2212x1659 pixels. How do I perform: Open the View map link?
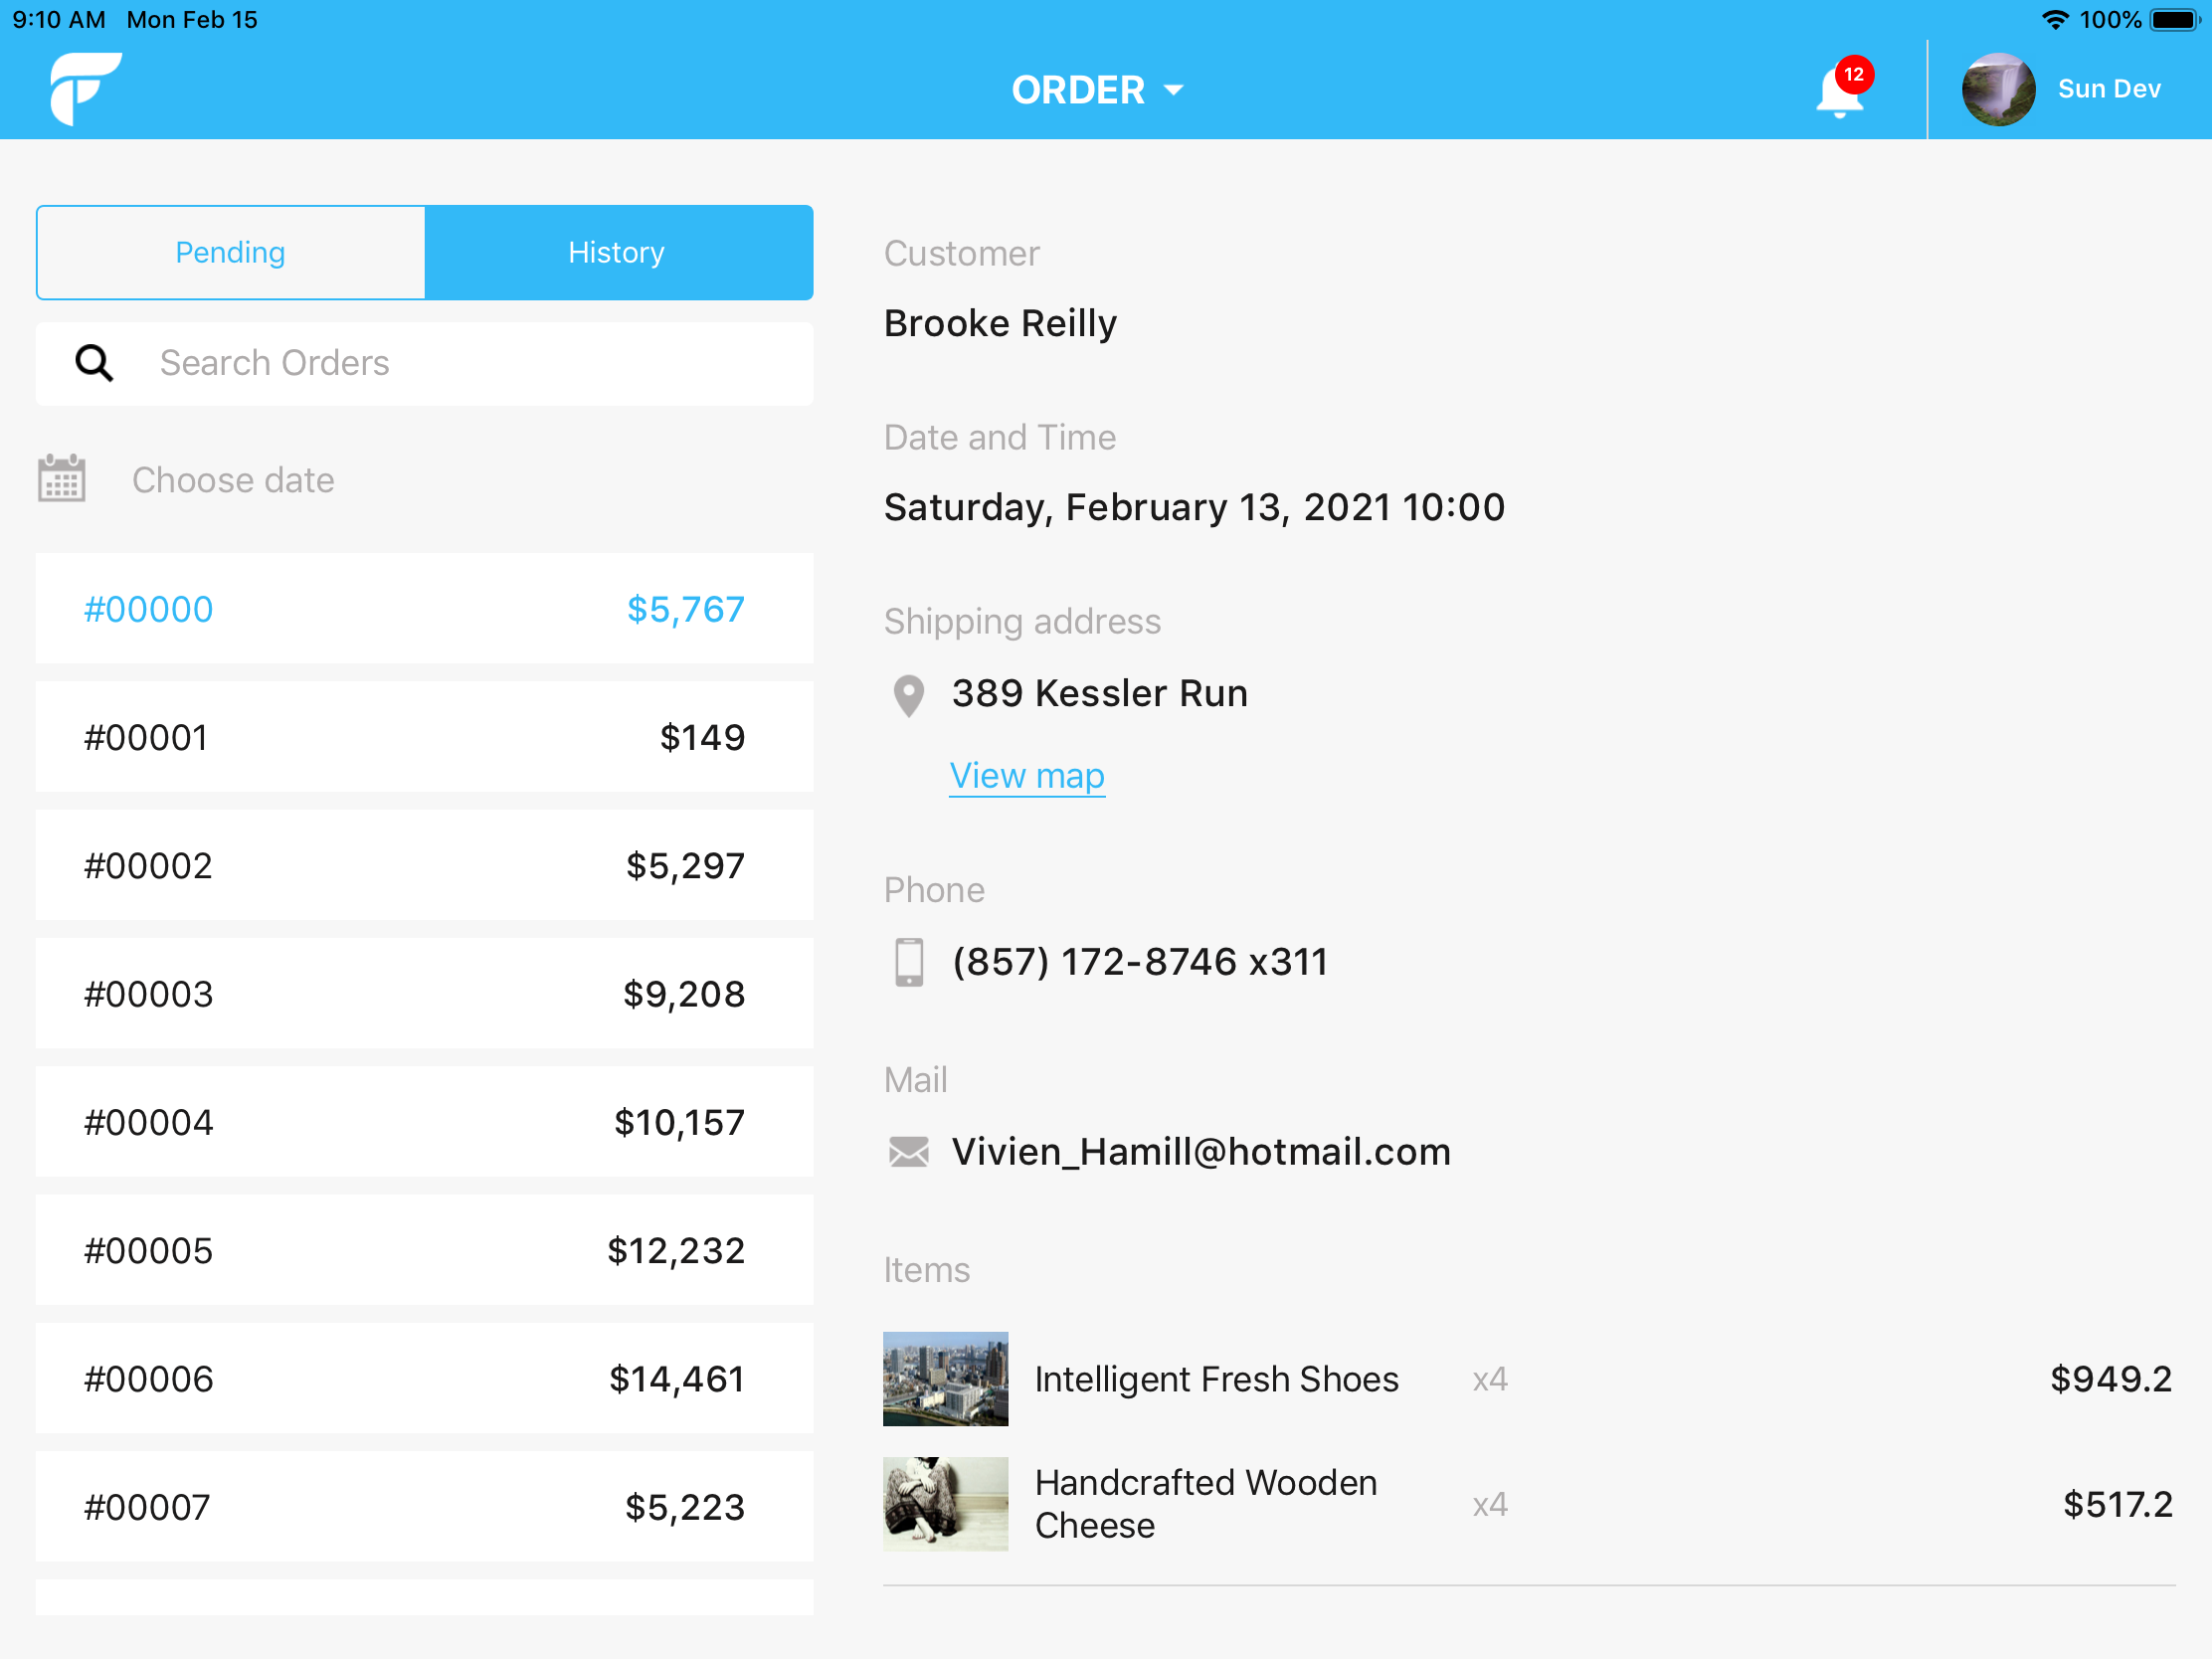click(x=1026, y=776)
